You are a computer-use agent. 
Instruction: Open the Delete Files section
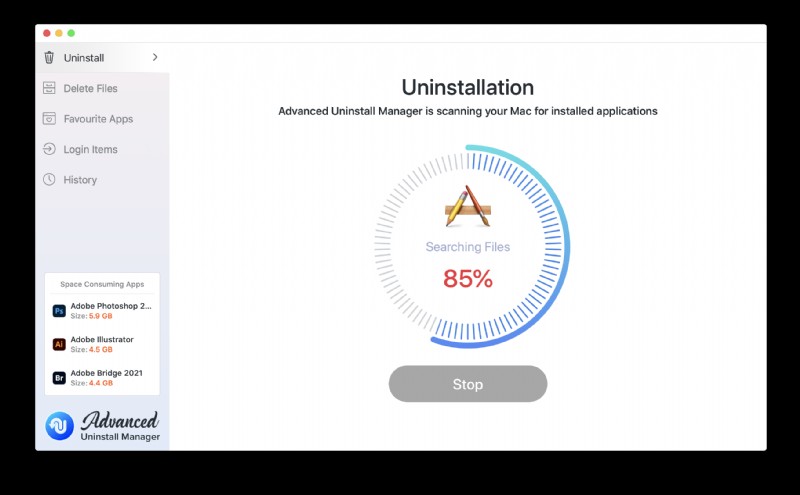point(91,88)
